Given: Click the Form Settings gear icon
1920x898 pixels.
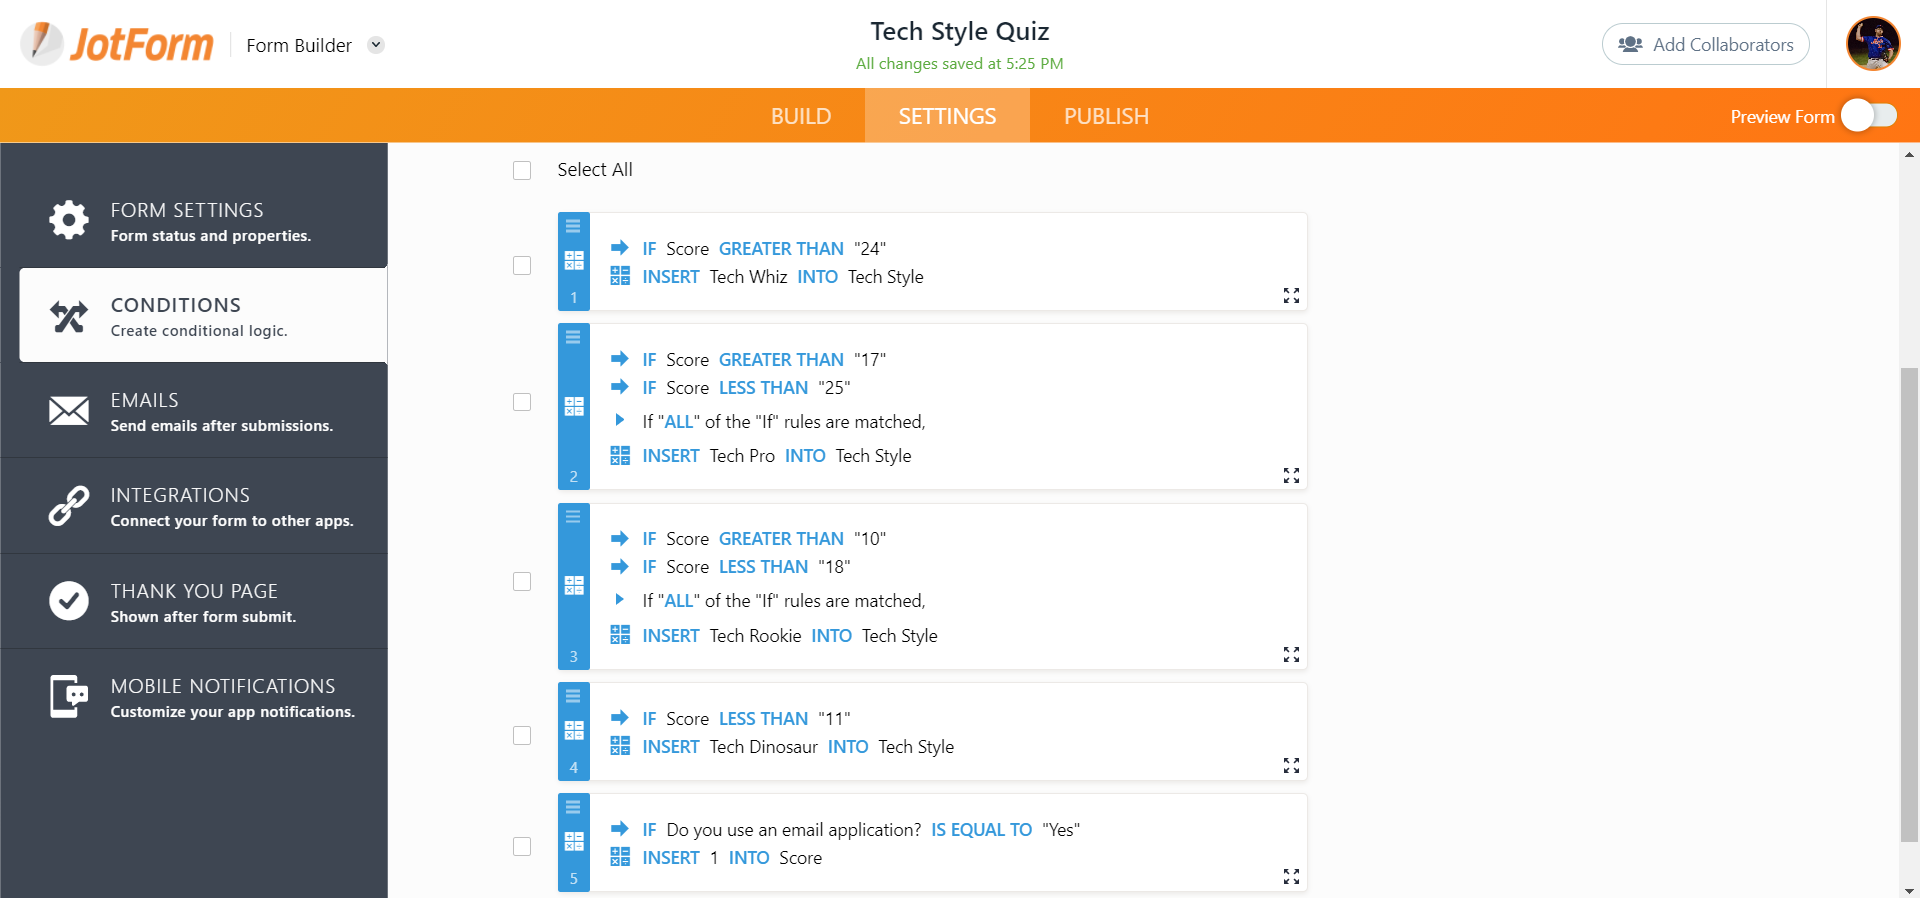Looking at the screenshot, I should point(69,220).
